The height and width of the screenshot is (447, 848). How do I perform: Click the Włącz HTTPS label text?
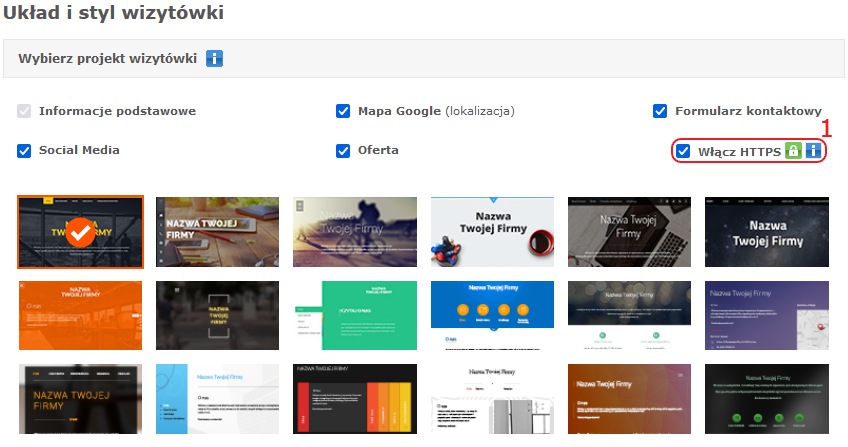pyautogui.click(x=739, y=152)
